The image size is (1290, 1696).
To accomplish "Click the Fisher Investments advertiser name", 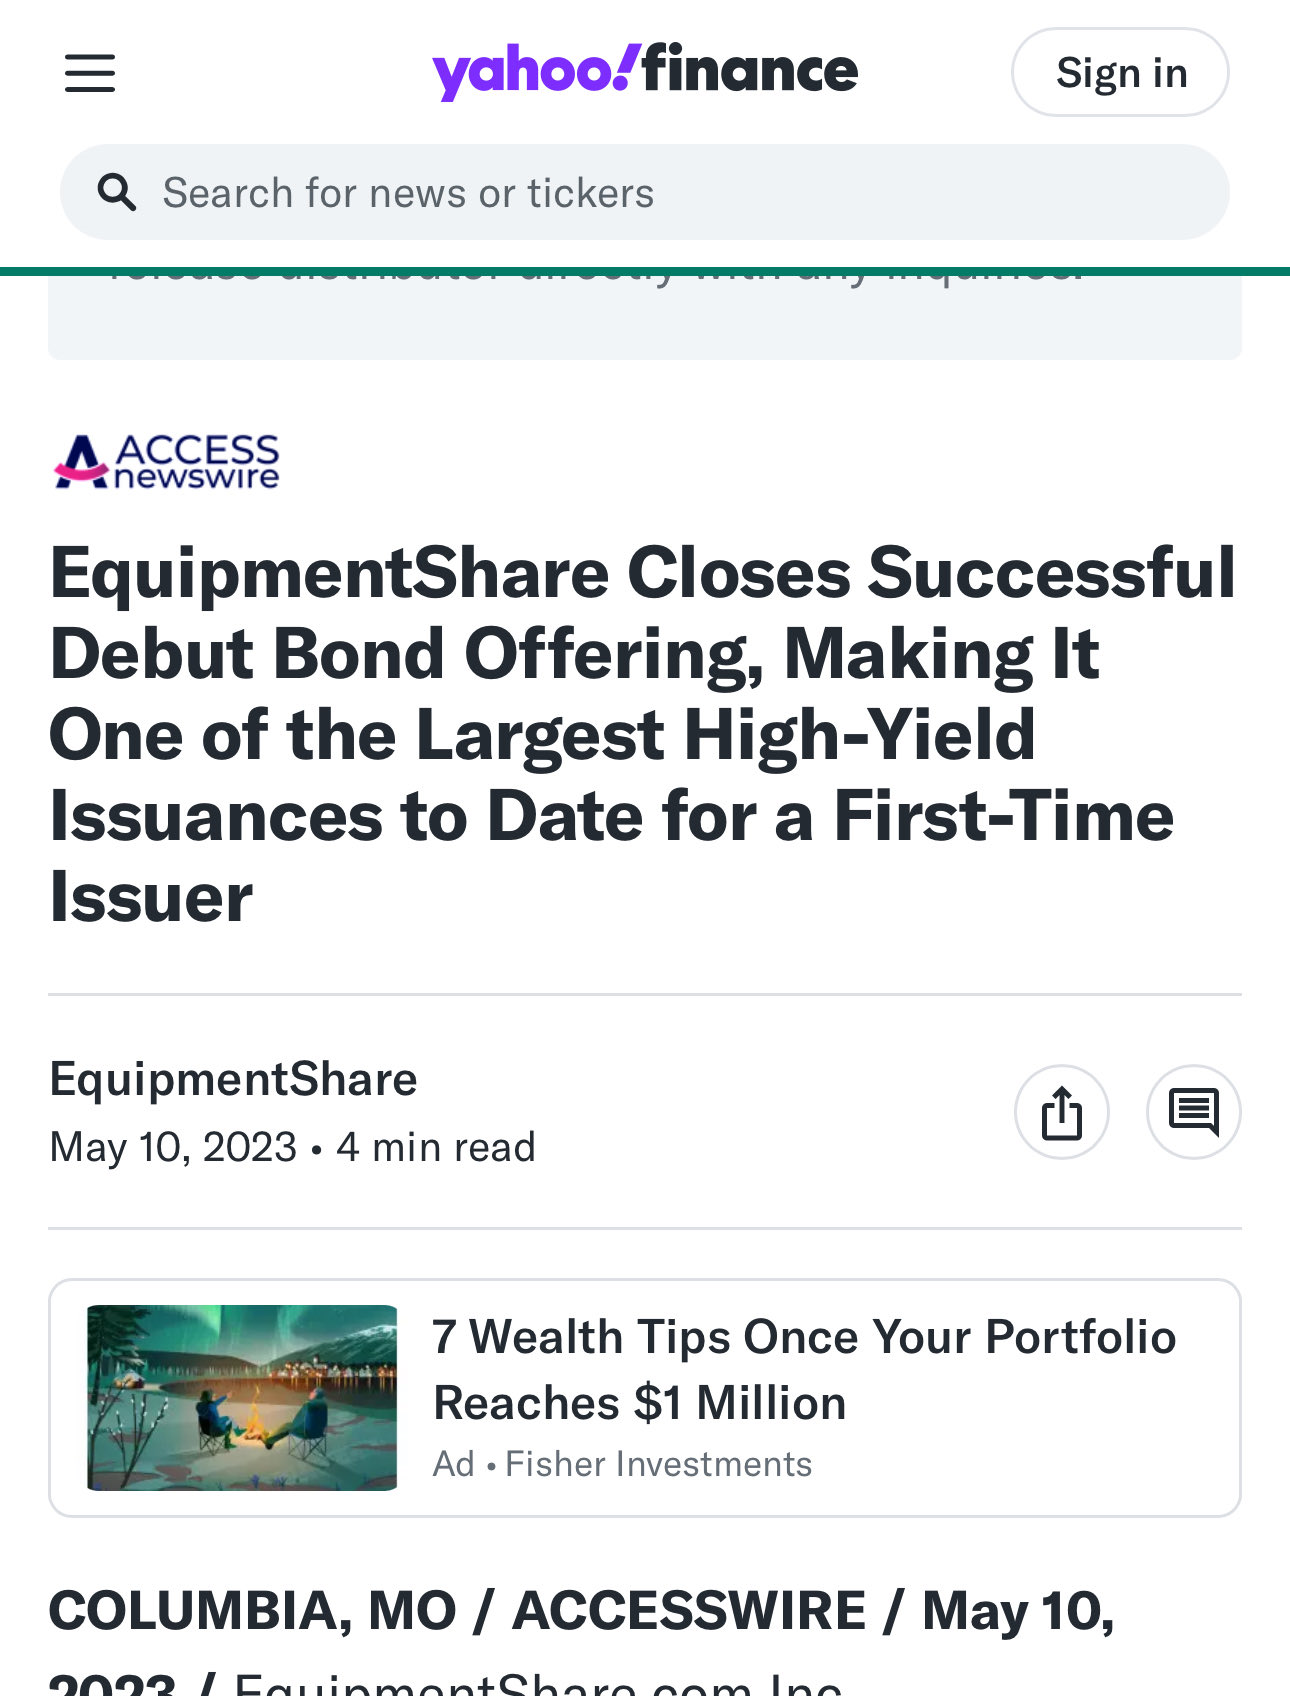I will coord(658,1464).
